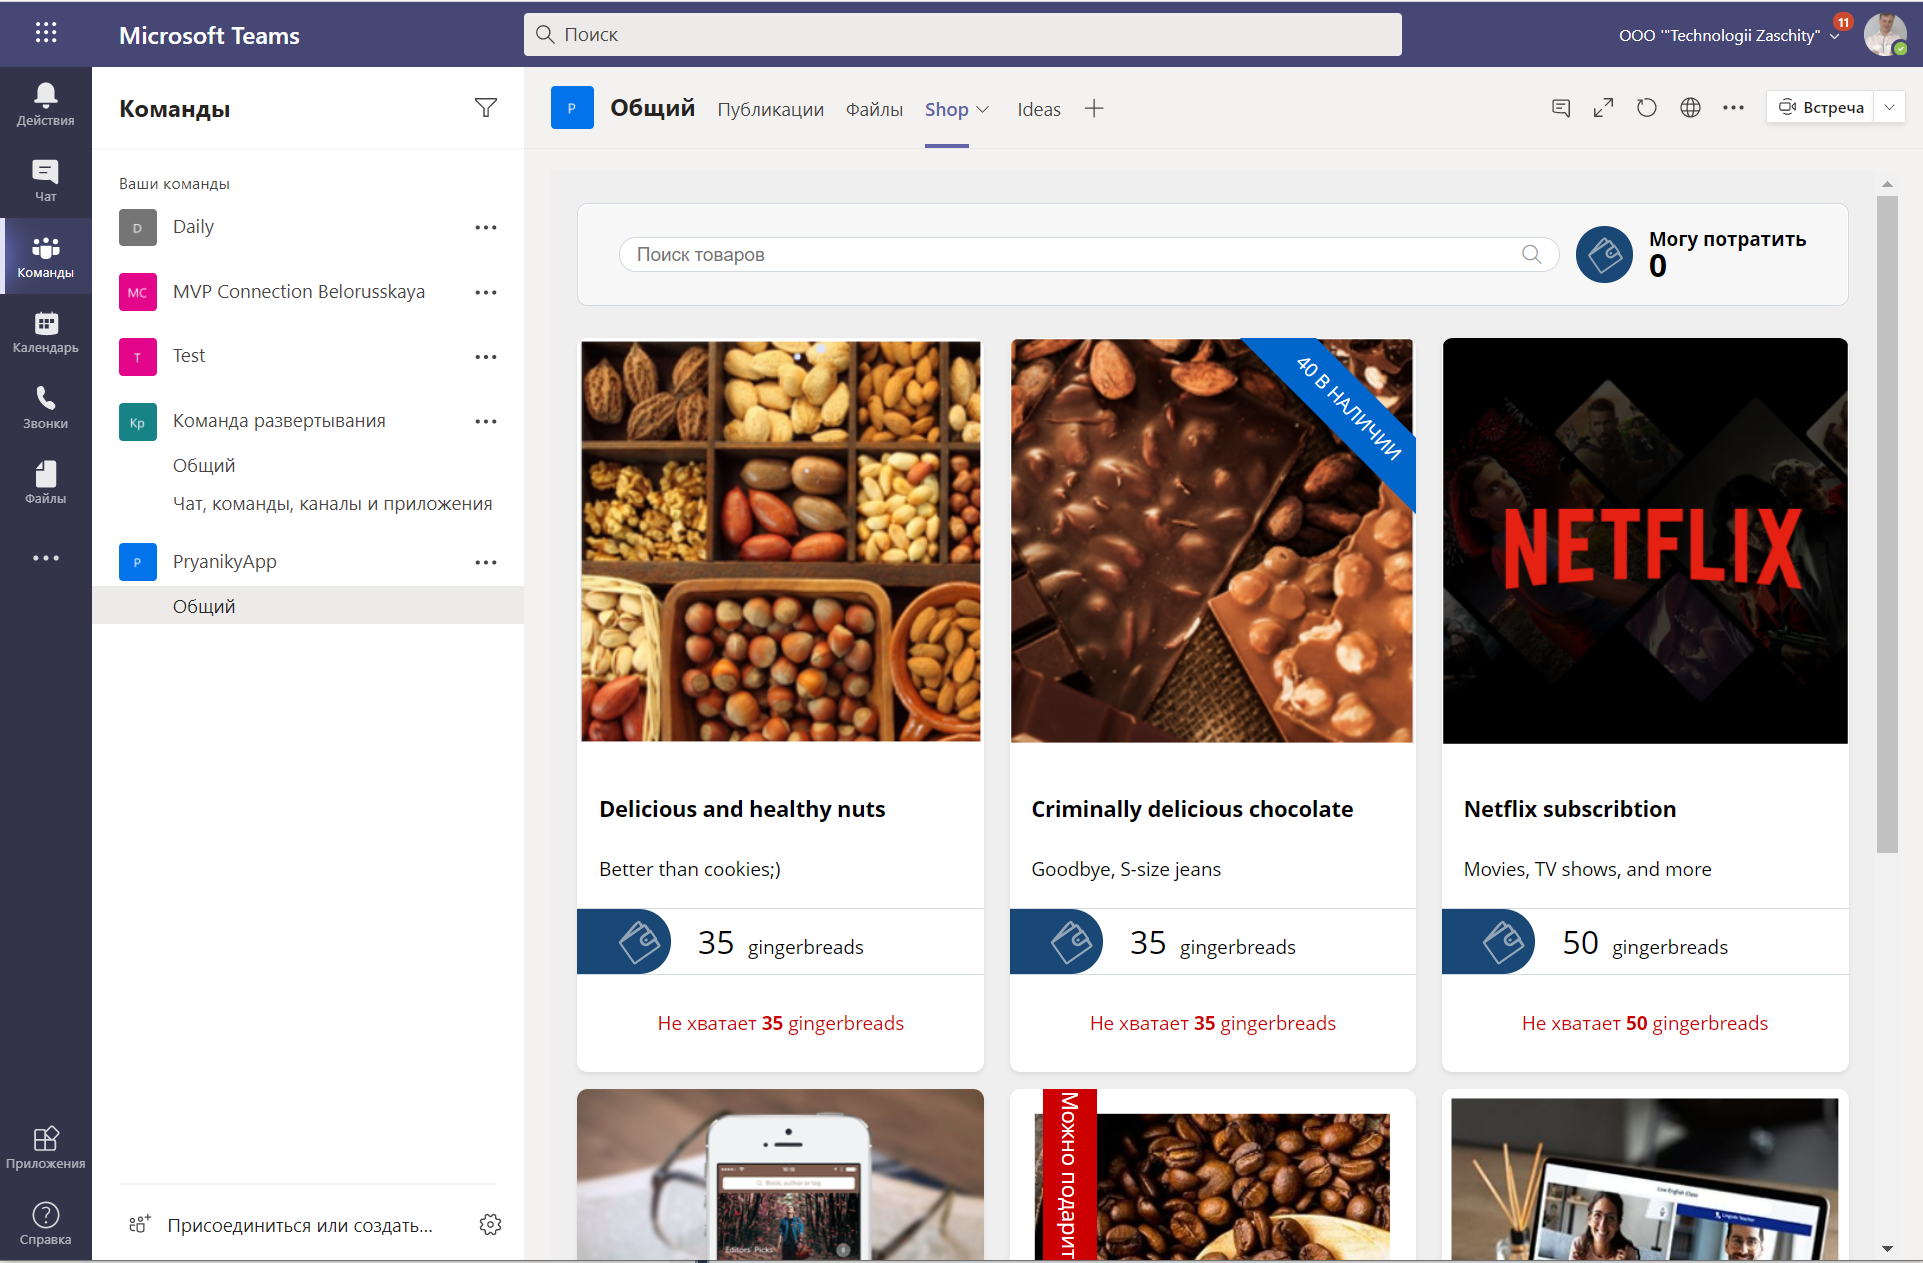Select the Teams (Команды) sidebar icon
The height and width of the screenshot is (1263, 1923).
(x=46, y=256)
